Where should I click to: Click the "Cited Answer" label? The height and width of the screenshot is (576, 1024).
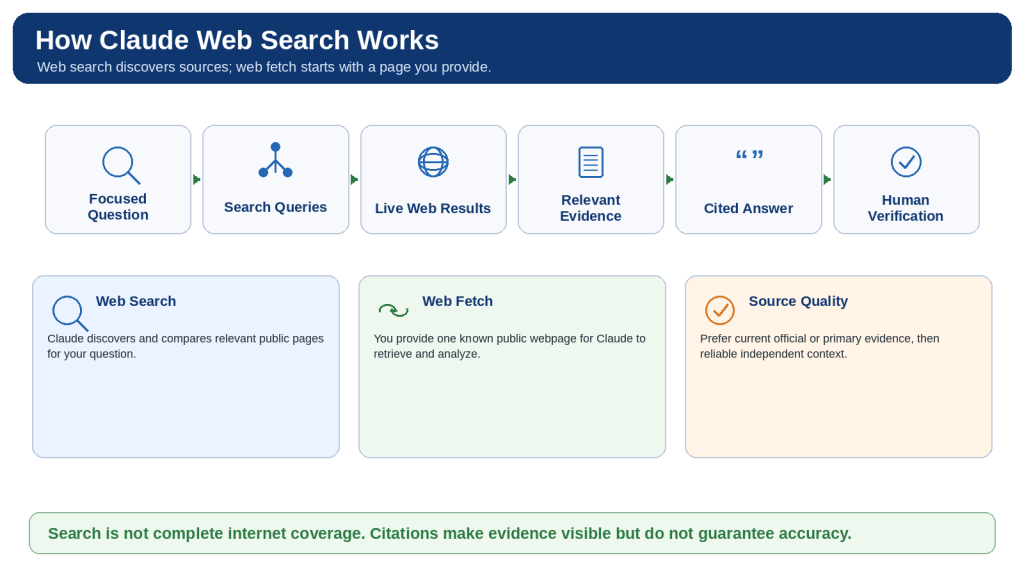point(748,208)
